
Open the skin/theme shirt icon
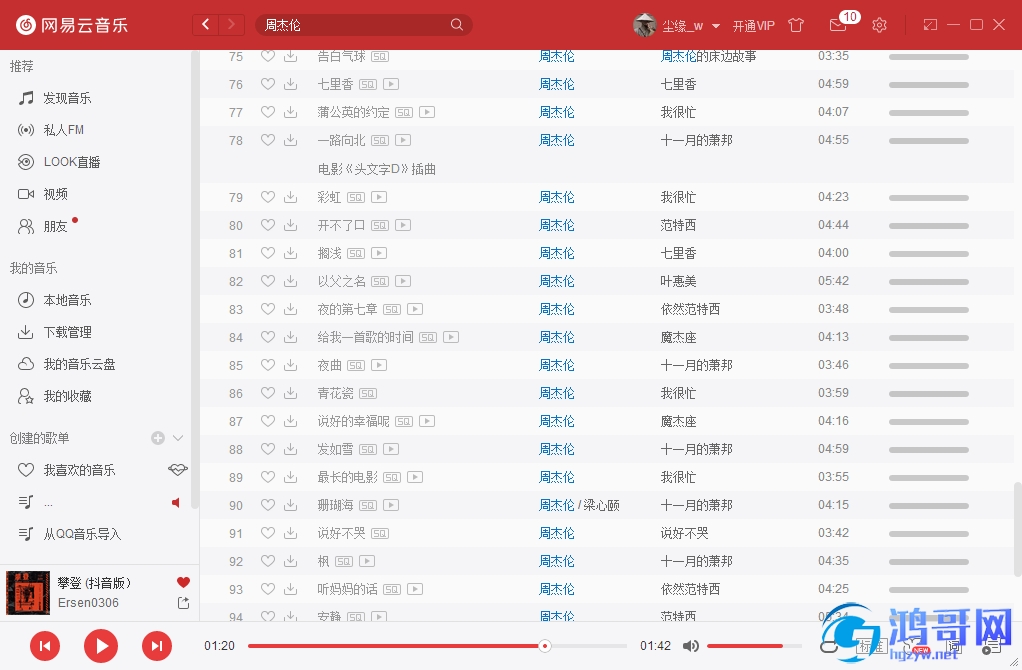click(x=796, y=25)
